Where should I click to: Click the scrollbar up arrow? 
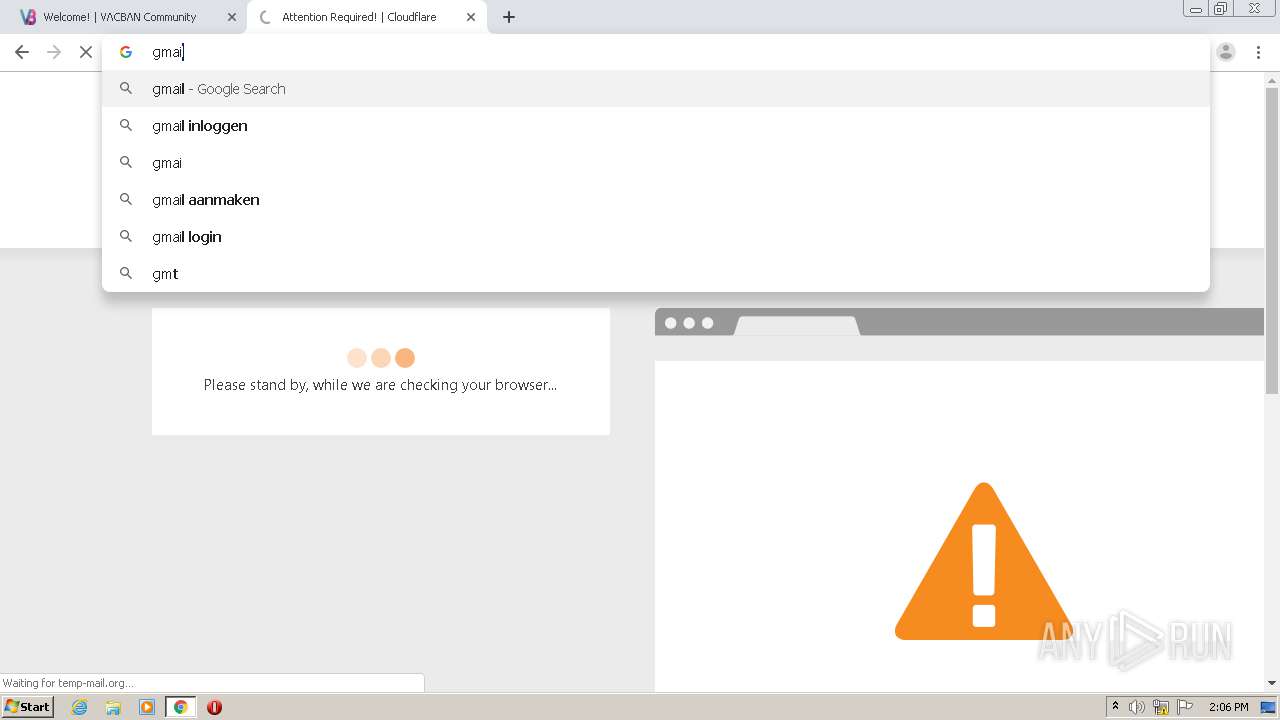(x=1272, y=80)
